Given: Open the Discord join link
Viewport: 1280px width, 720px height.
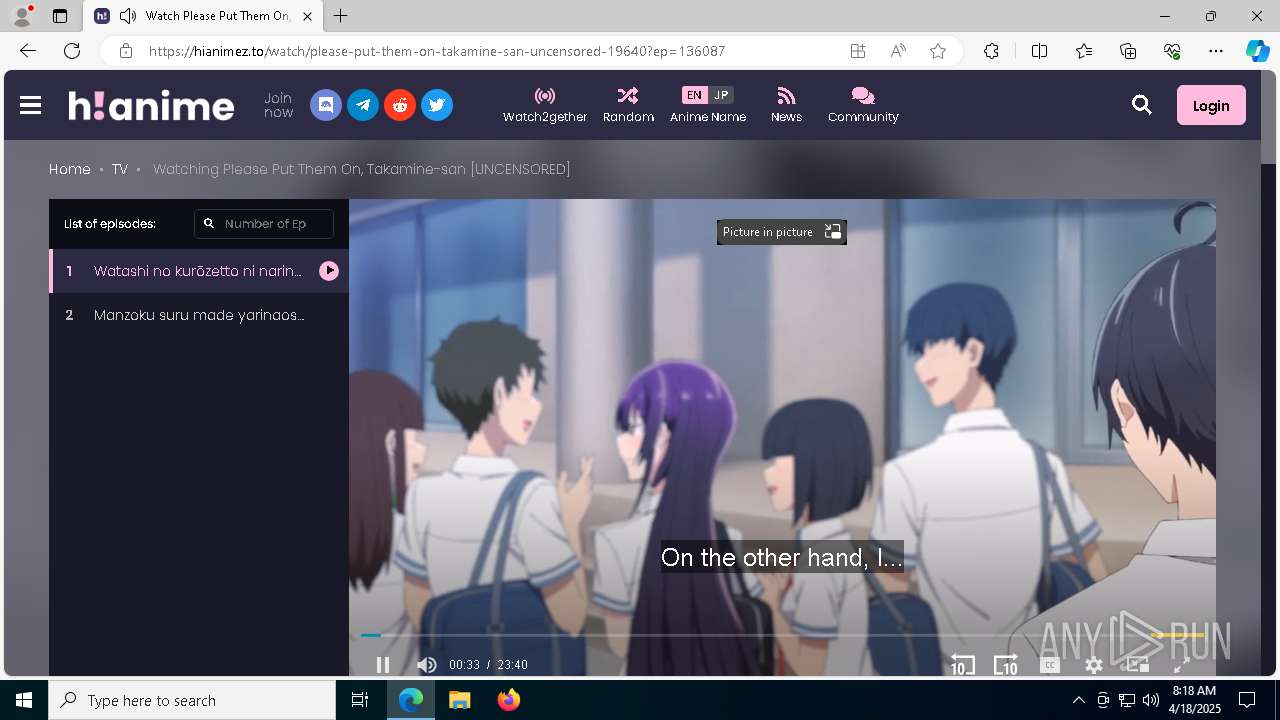Looking at the screenshot, I should [326, 105].
